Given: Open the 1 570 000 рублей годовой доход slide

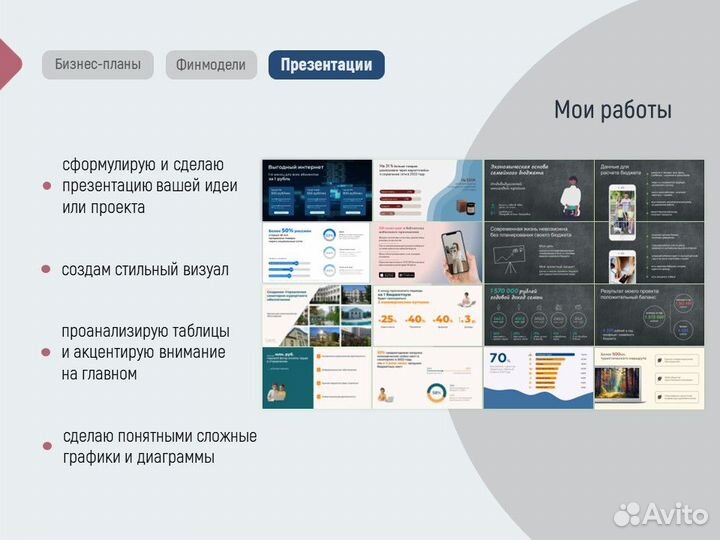Looking at the screenshot, I should point(539,315).
